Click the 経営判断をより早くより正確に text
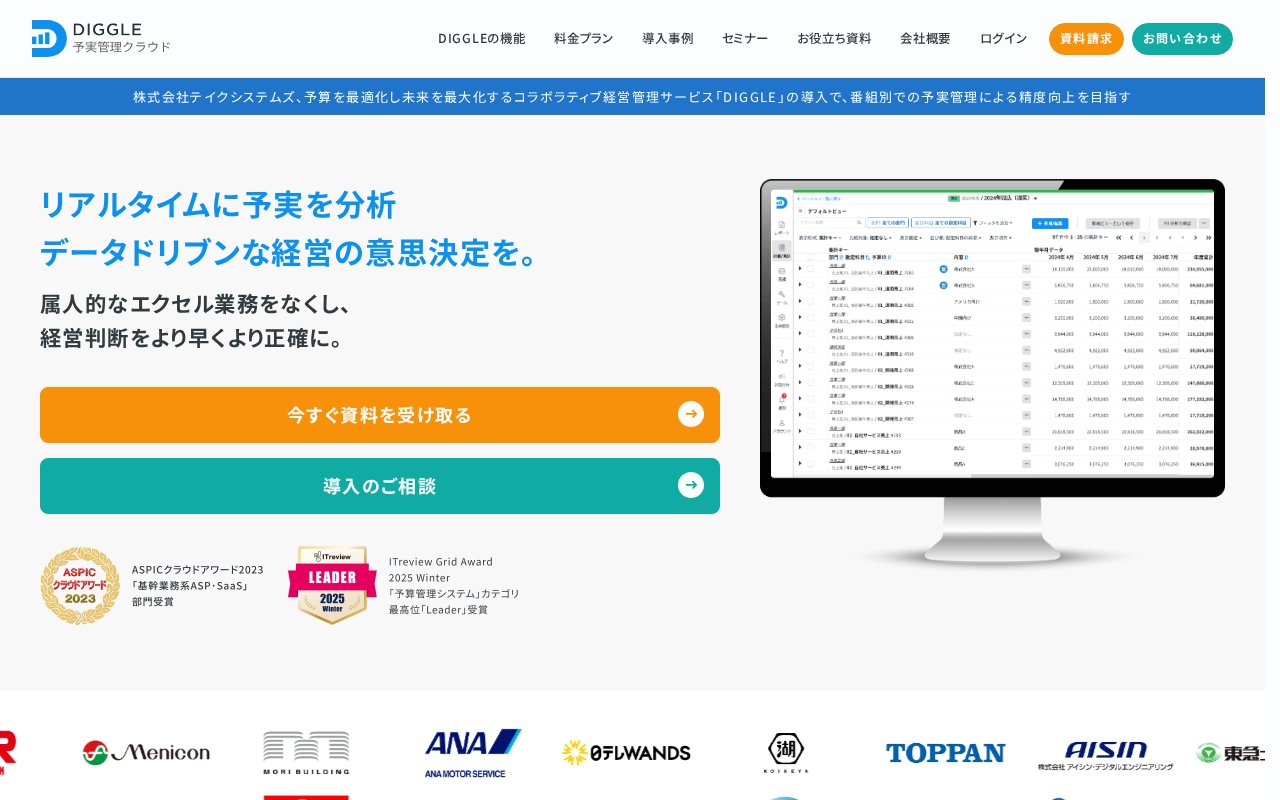Image resolution: width=1280 pixels, height=800 pixels. pyautogui.click(x=192, y=338)
